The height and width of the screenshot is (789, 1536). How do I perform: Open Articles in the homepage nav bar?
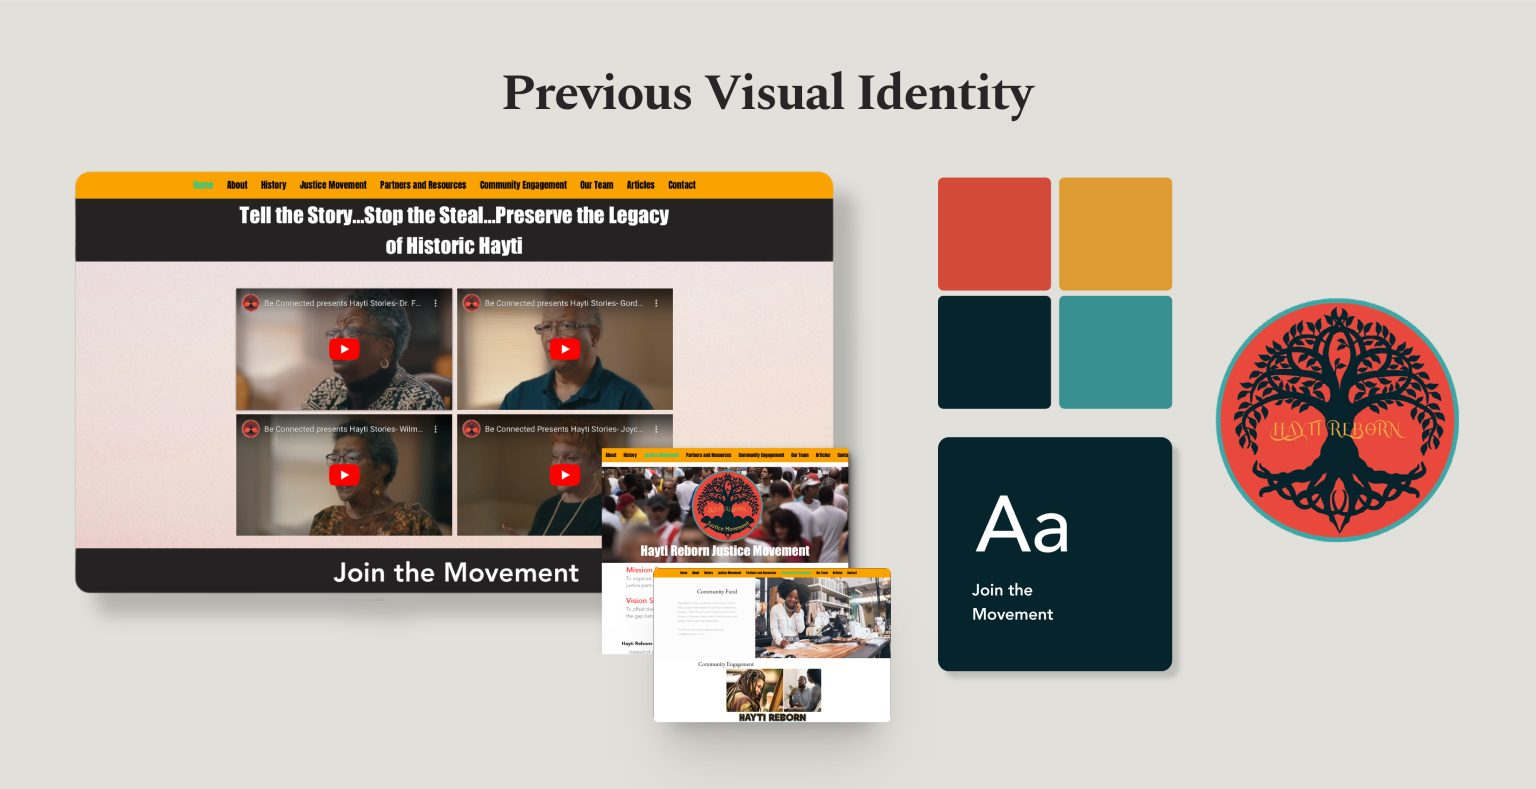[641, 185]
